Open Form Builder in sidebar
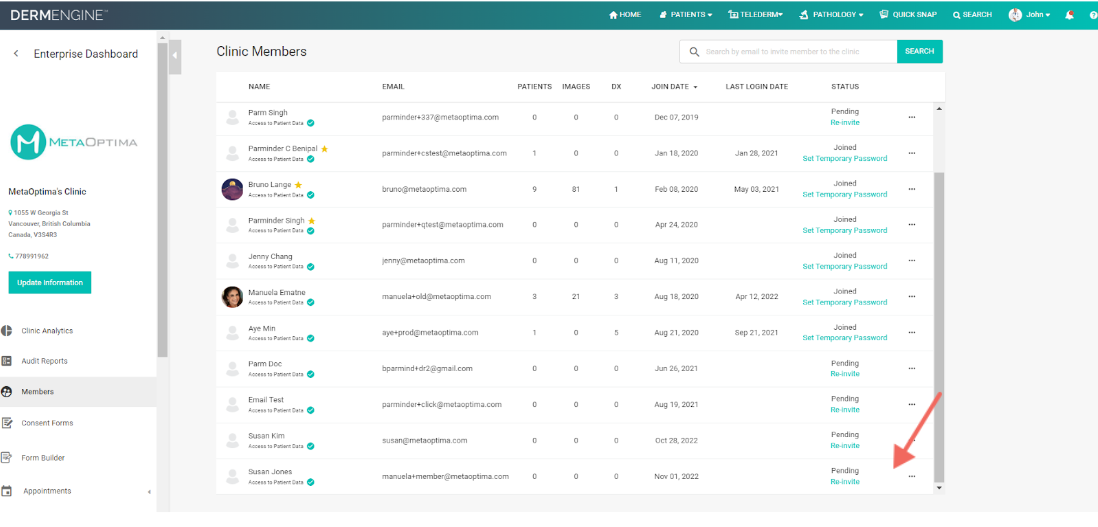 43,458
